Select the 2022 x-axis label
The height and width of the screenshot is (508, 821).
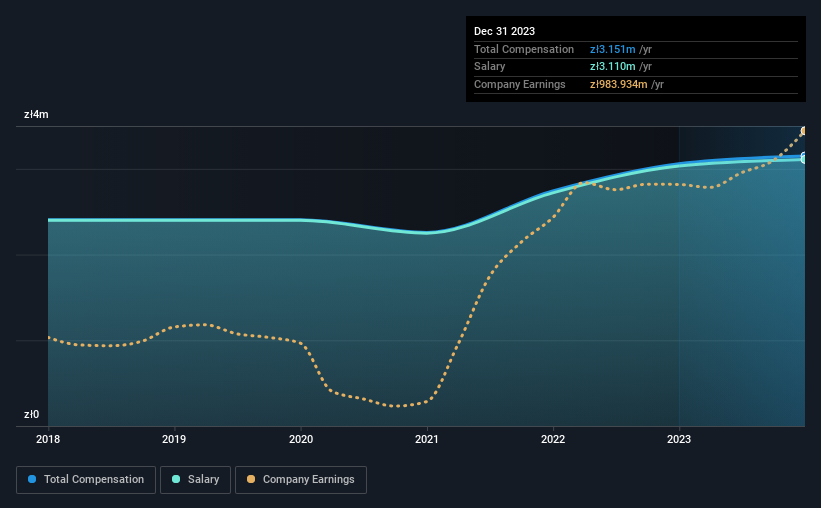553,439
